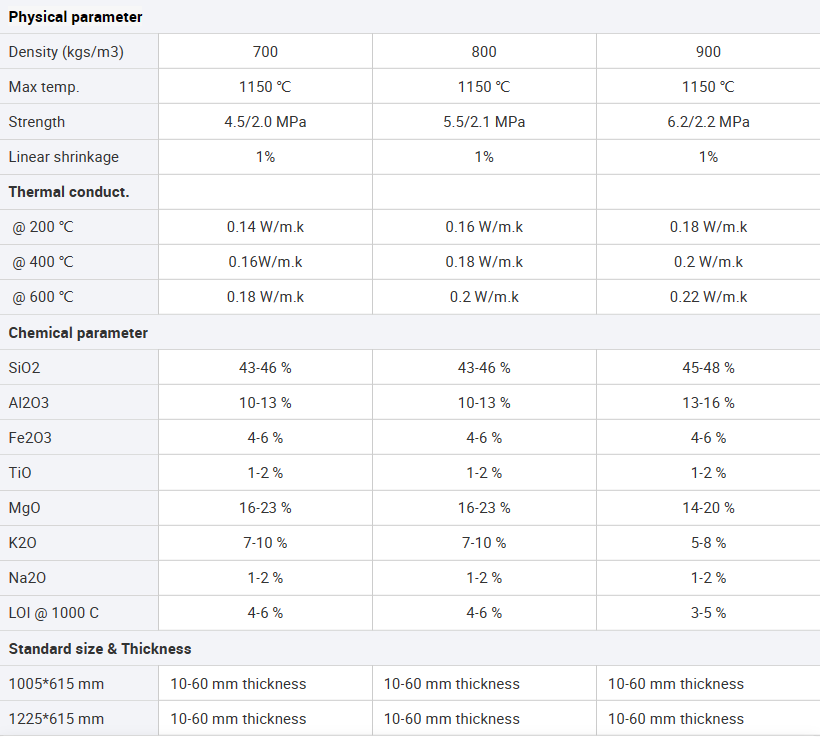Click Standard size & Thickness header
820x737 pixels.
tap(100, 649)
